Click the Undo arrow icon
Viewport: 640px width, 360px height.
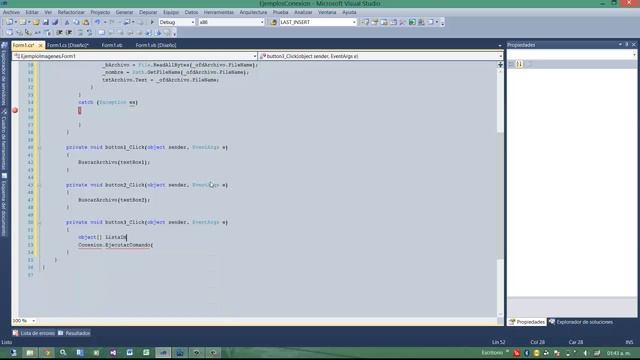pos(98,22)
